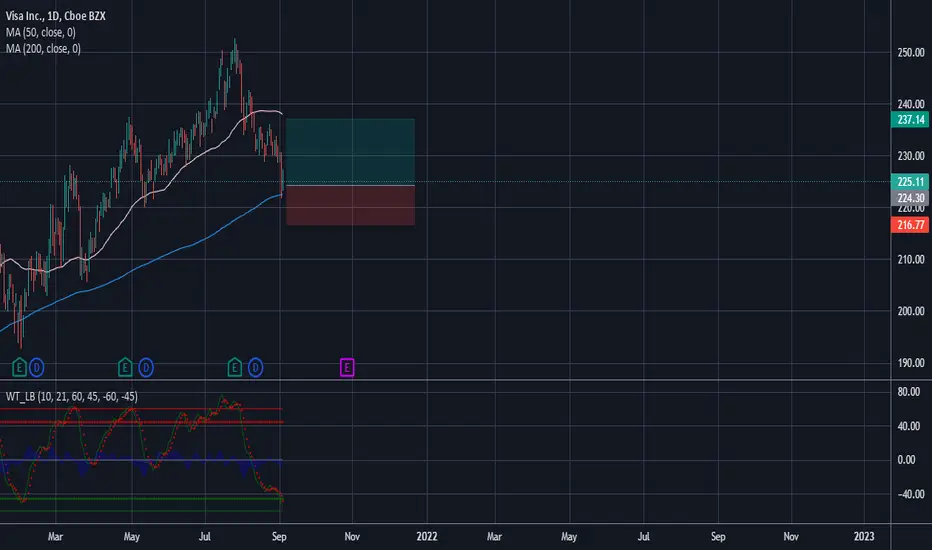Click the 200.00 price axis label
The height and width of the screenshot is (550, 932).
click(911, 311)
